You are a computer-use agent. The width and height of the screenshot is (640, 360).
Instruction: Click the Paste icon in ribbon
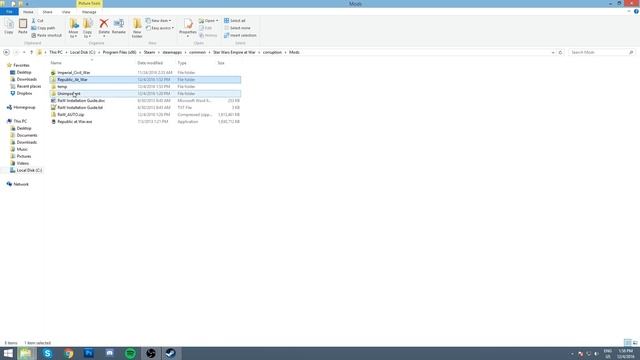[23, 27]
